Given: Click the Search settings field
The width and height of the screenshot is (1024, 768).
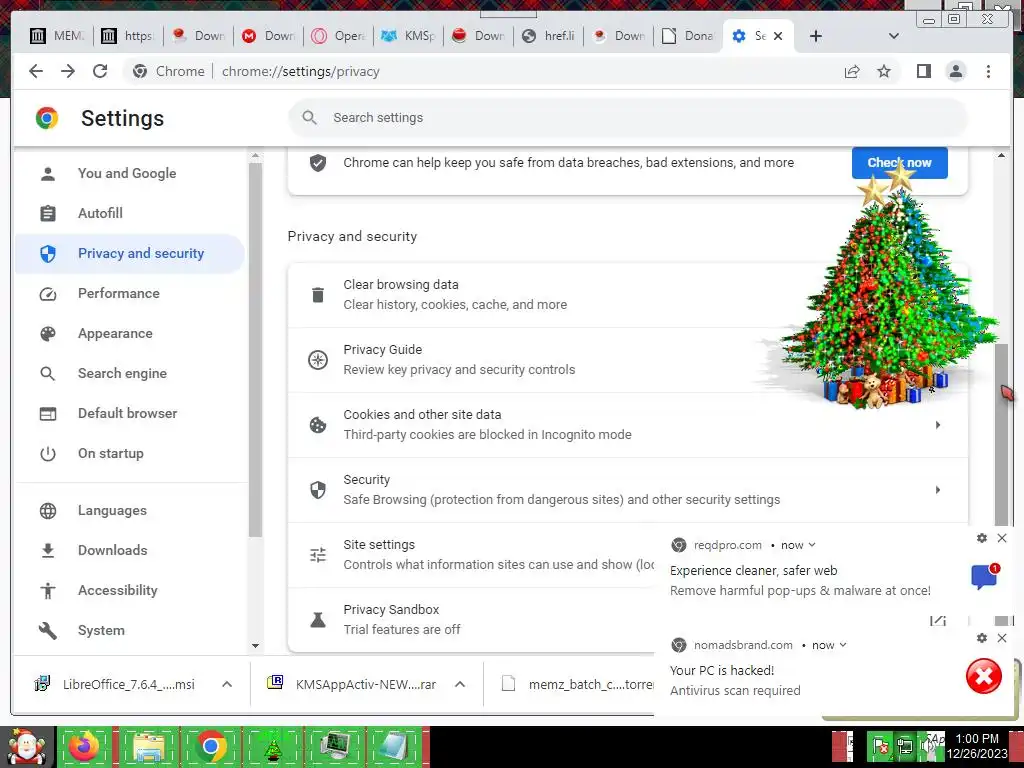Looking at the screenshot, I should click(x=628, y=118).
